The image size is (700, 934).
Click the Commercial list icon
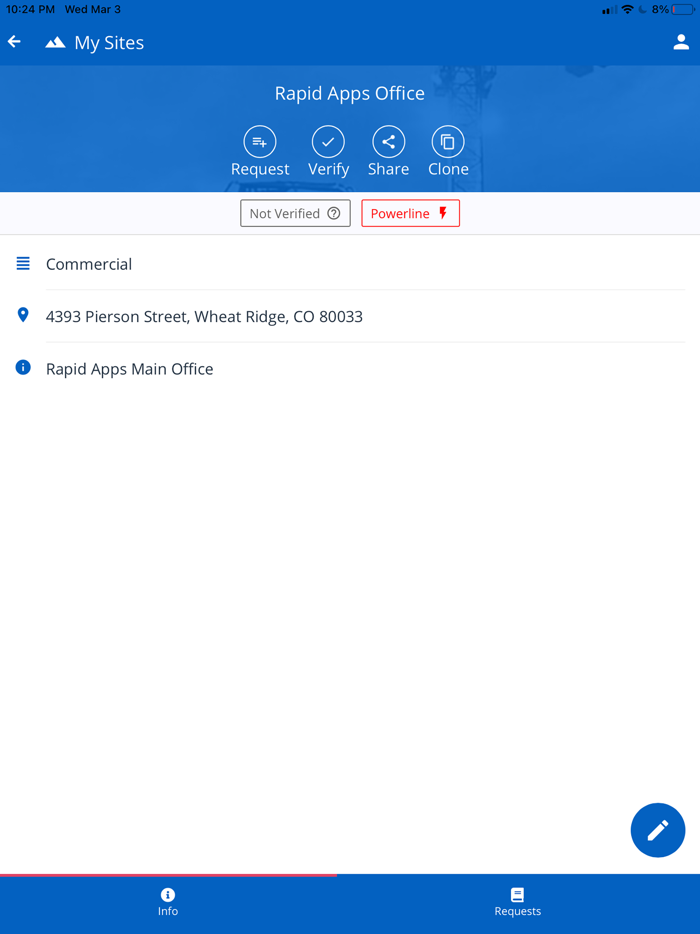tap(23, 263)
